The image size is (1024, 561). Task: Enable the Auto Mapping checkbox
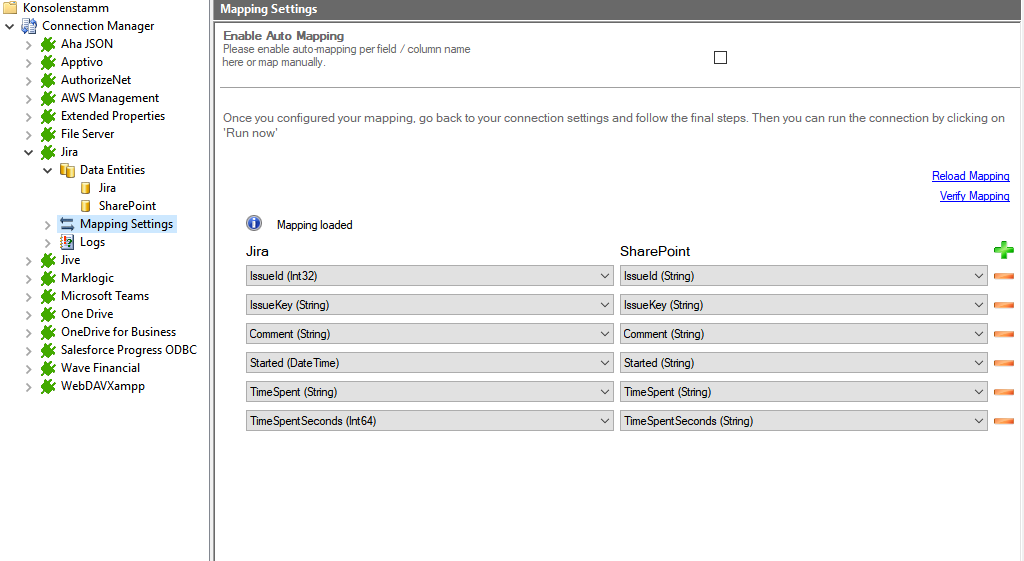720,57
